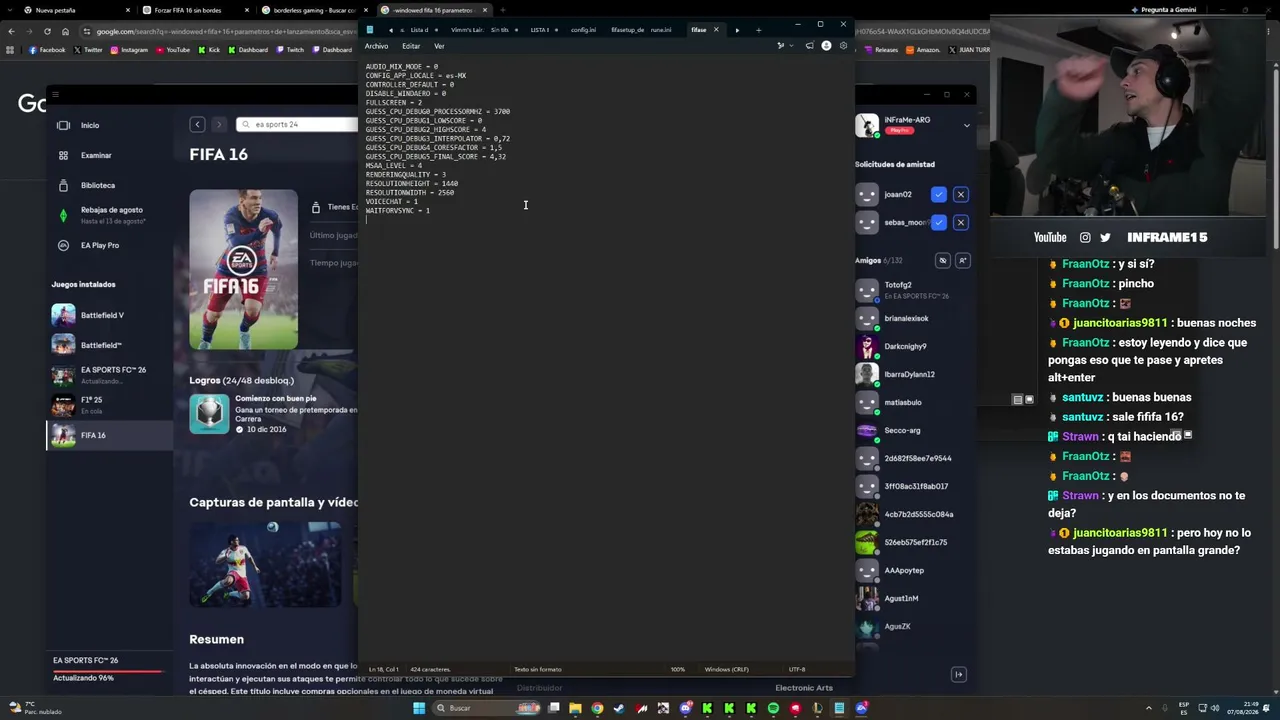Go back in the EA app

tap(197, 124)
